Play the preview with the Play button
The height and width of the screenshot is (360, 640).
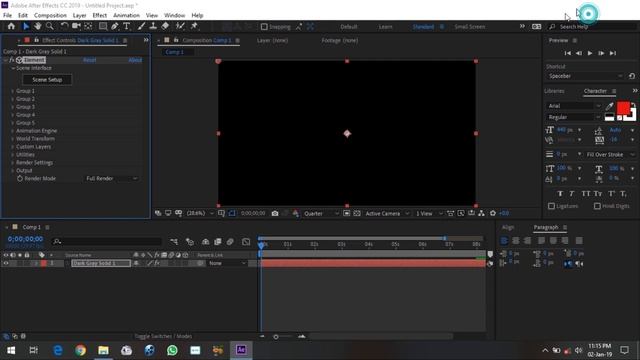590,53
